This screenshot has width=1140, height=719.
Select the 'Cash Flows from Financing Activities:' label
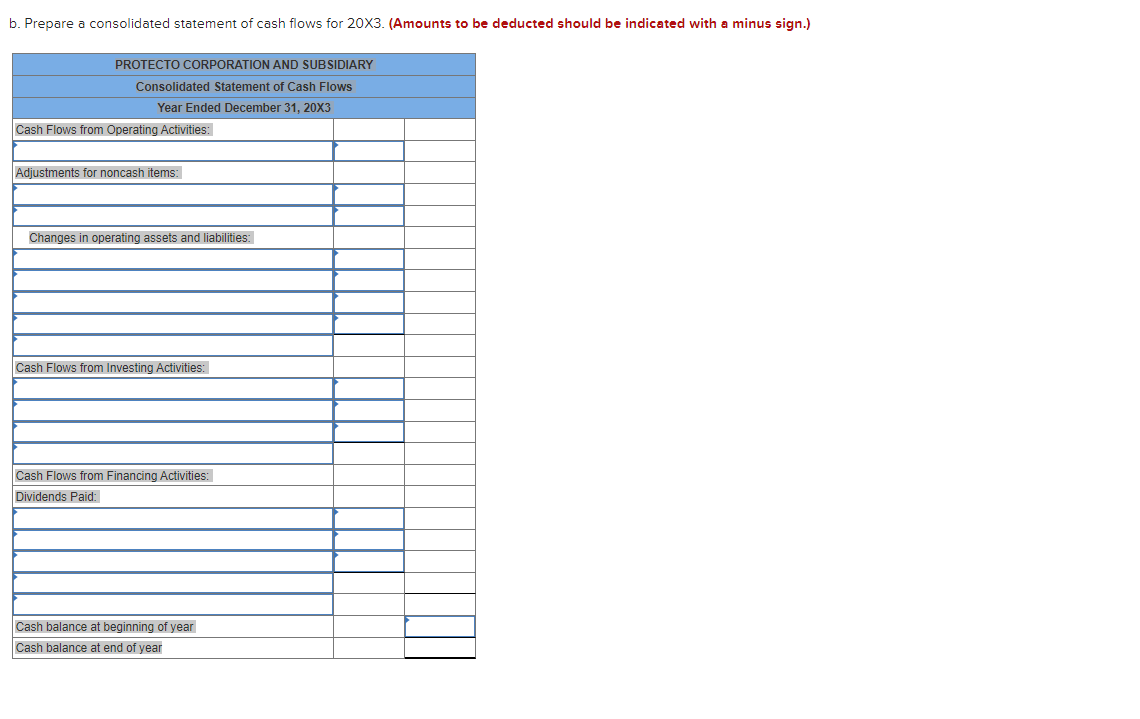[113, 475]
